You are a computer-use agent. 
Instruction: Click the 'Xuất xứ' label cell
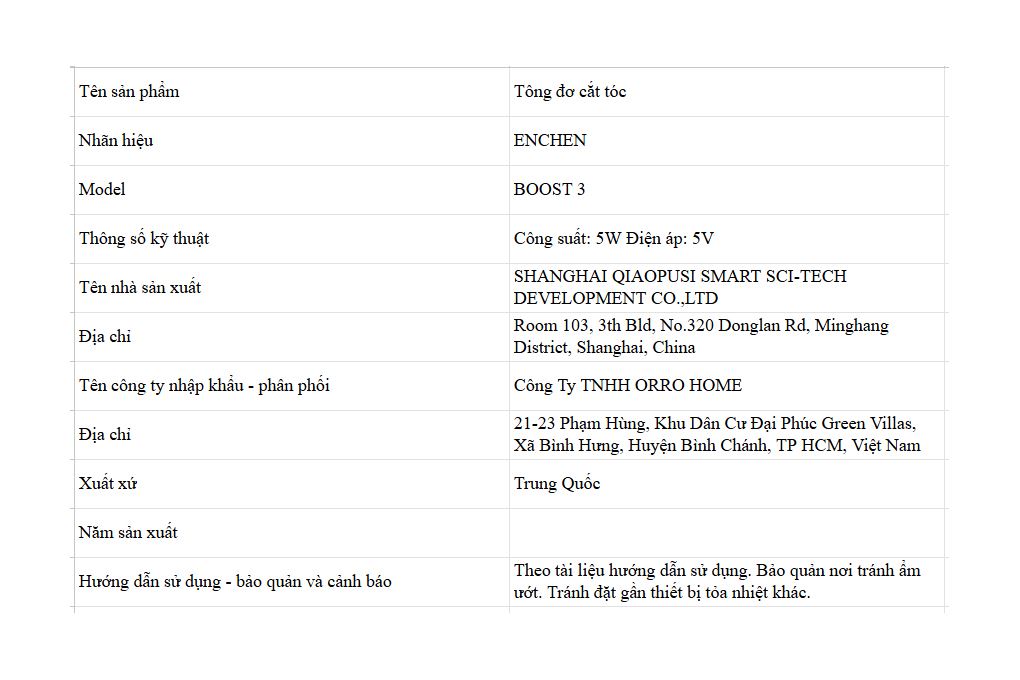tap(291, 484)
